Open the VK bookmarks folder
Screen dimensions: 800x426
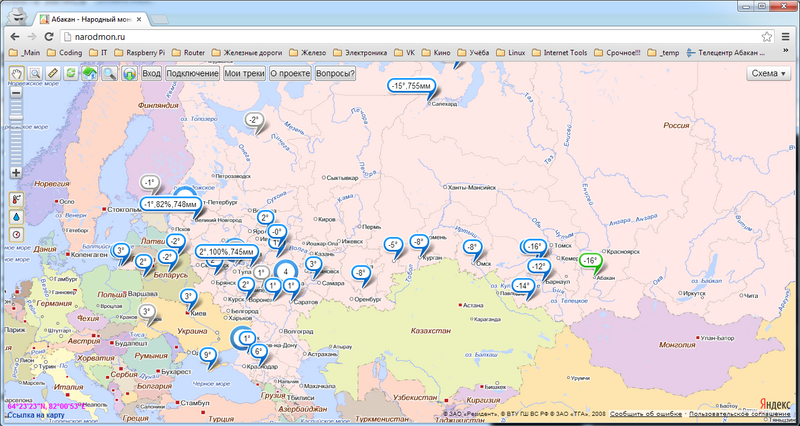pos(405,53)
